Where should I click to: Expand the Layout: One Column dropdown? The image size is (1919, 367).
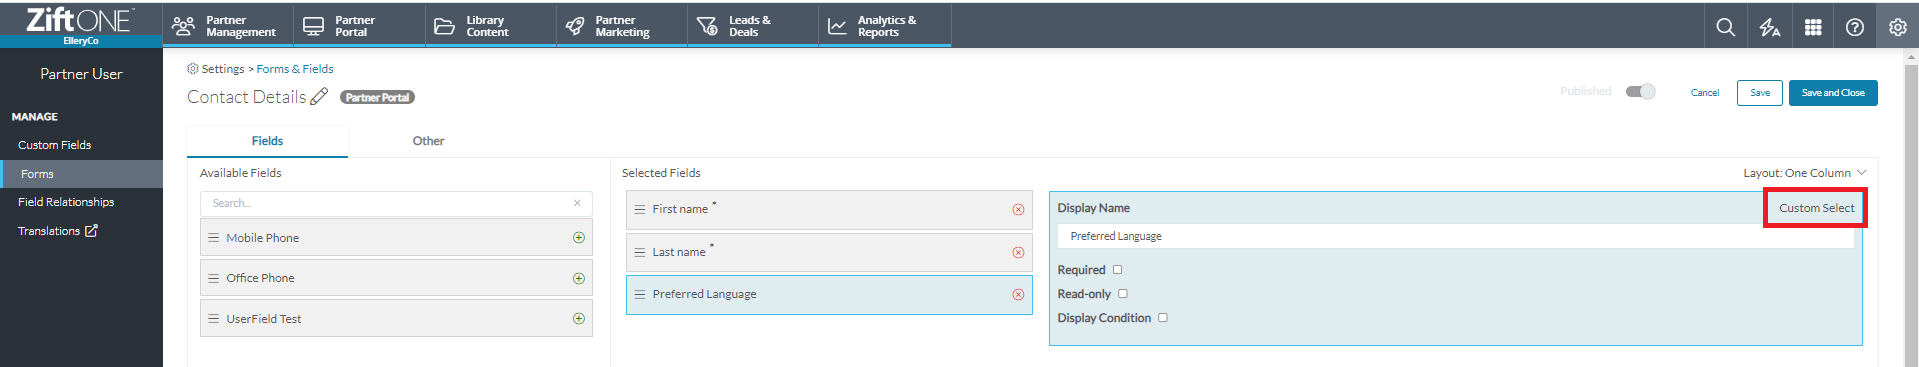pyautogui.click(x=1805, y=172)
